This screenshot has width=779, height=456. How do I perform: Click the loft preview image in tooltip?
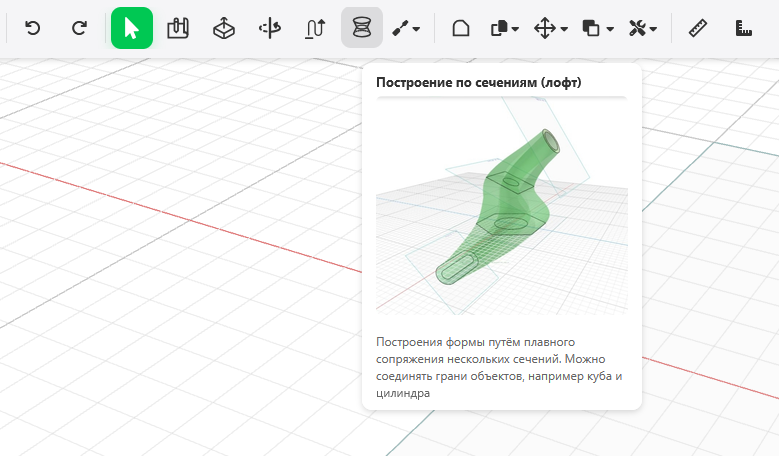tap(502, 206)
